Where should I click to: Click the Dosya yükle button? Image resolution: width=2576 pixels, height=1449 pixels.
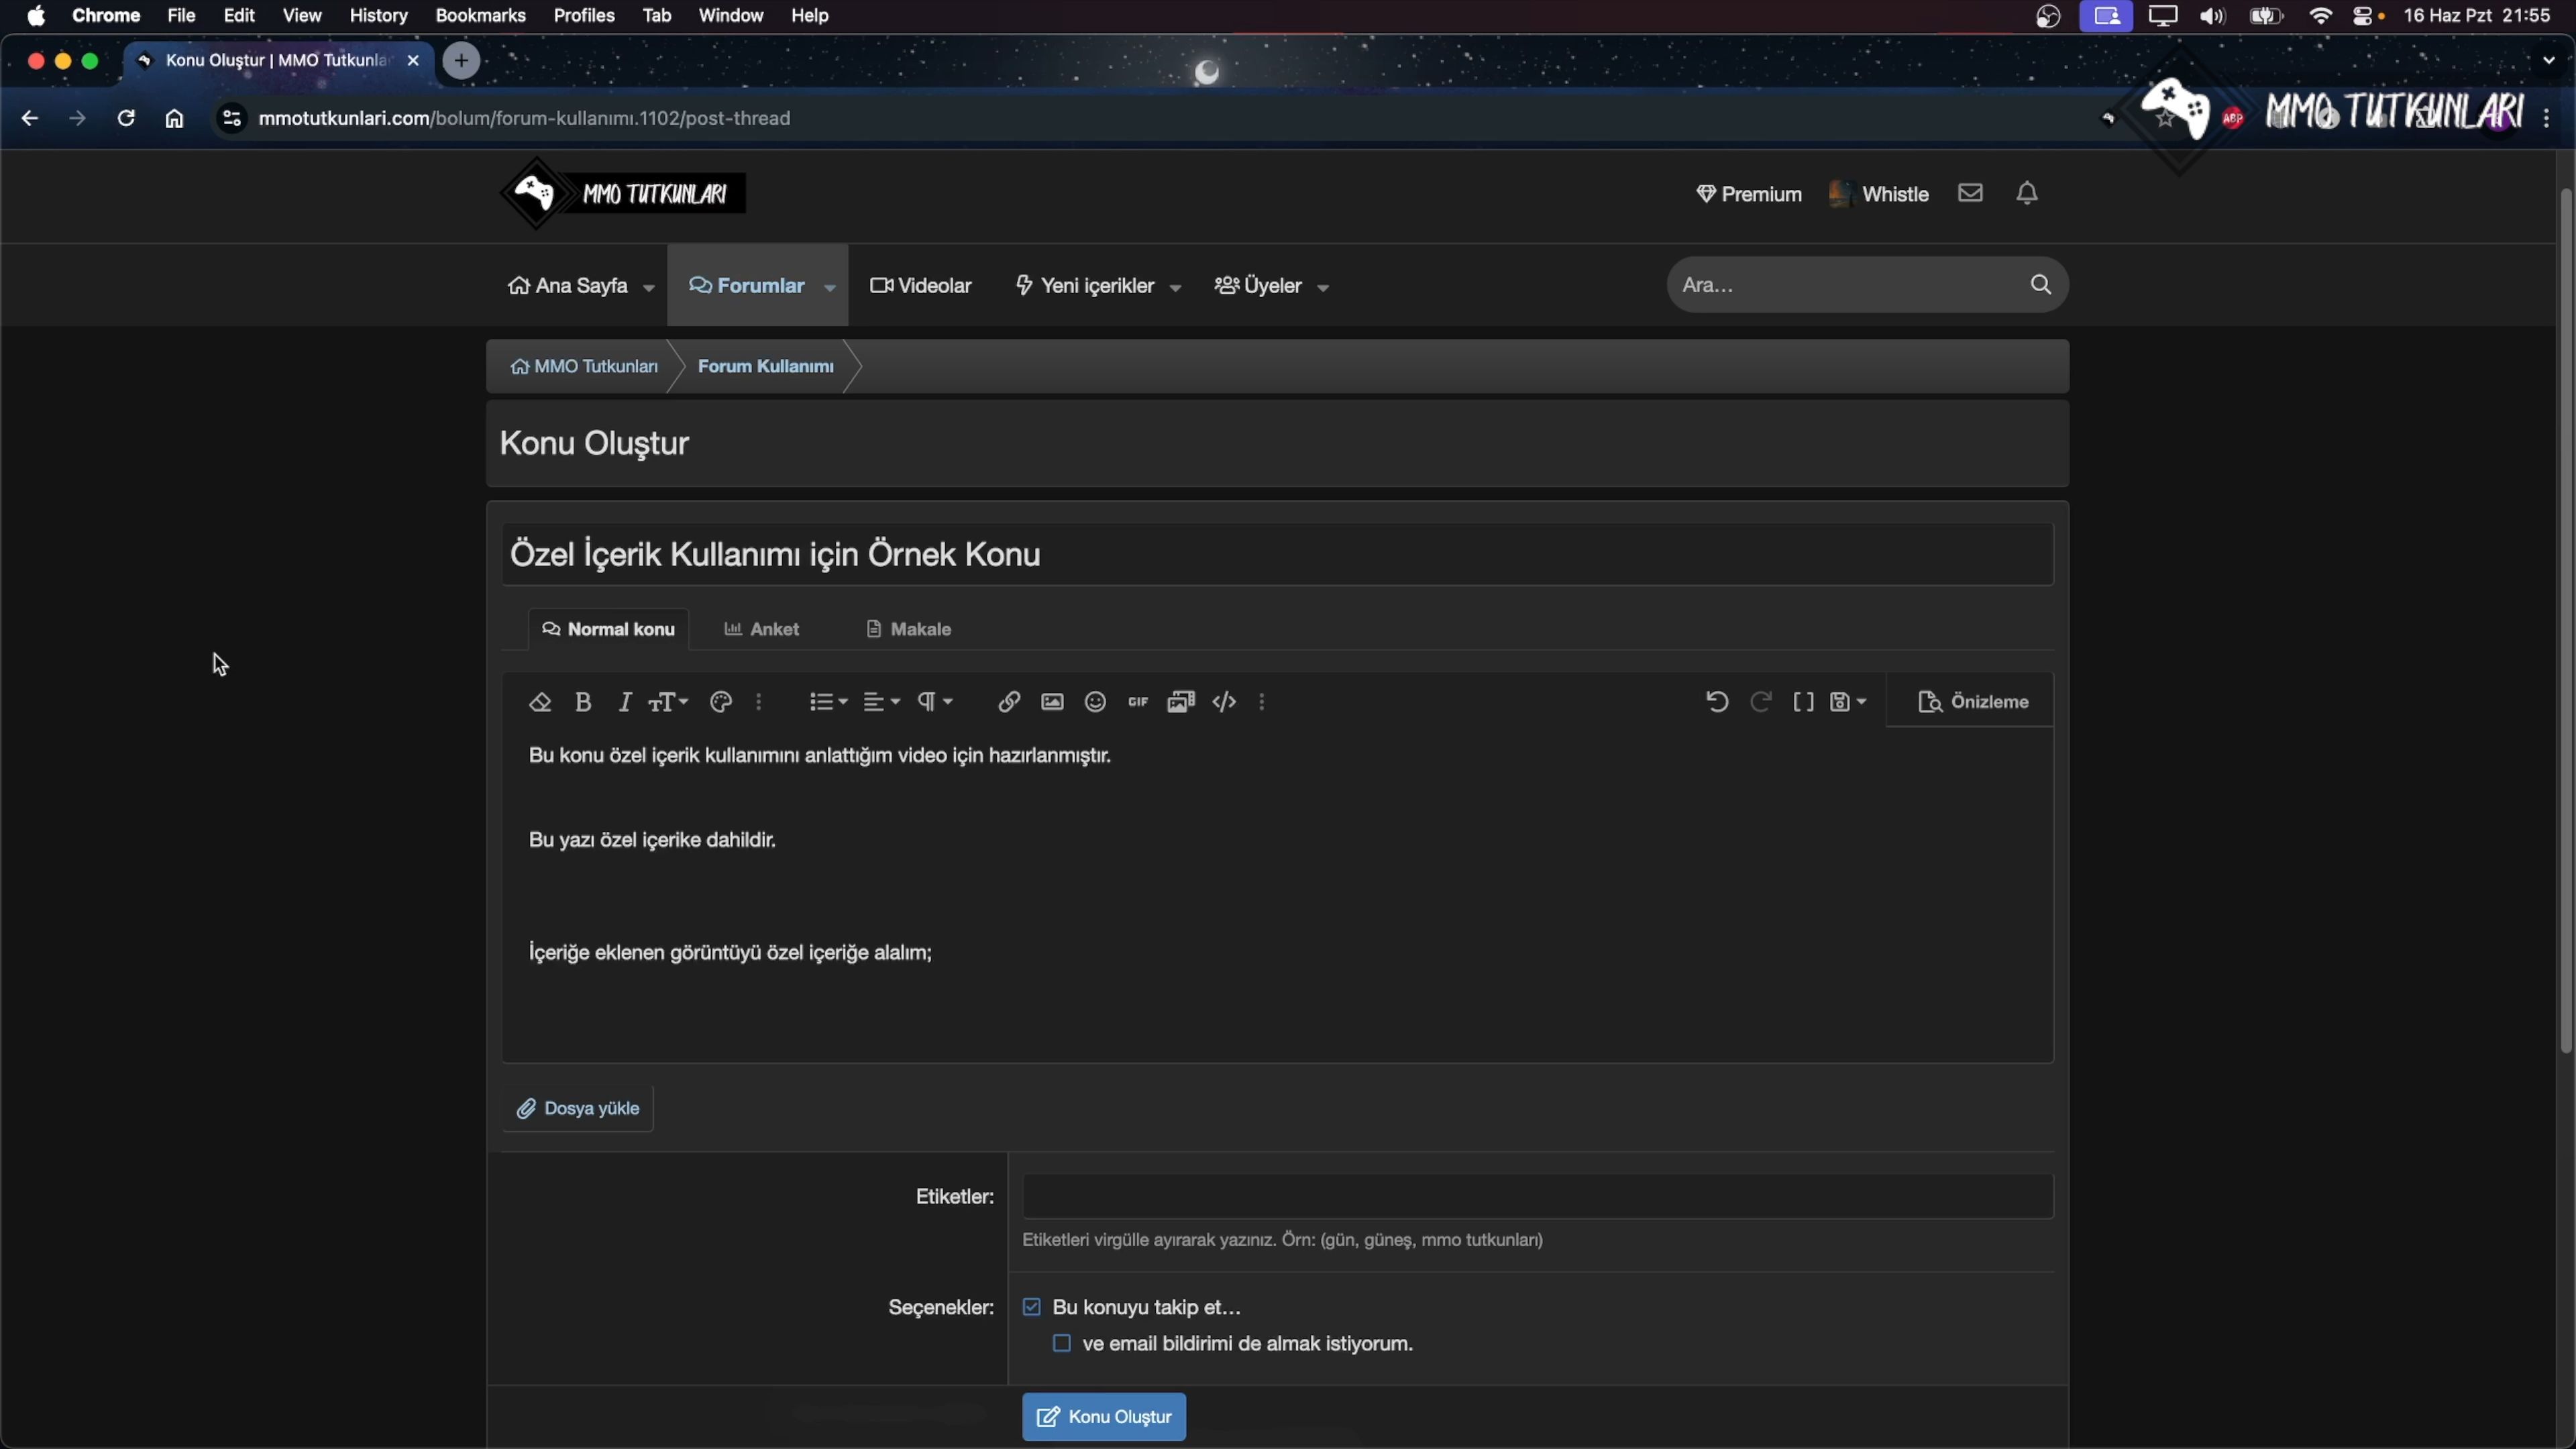coord(578,1108)
